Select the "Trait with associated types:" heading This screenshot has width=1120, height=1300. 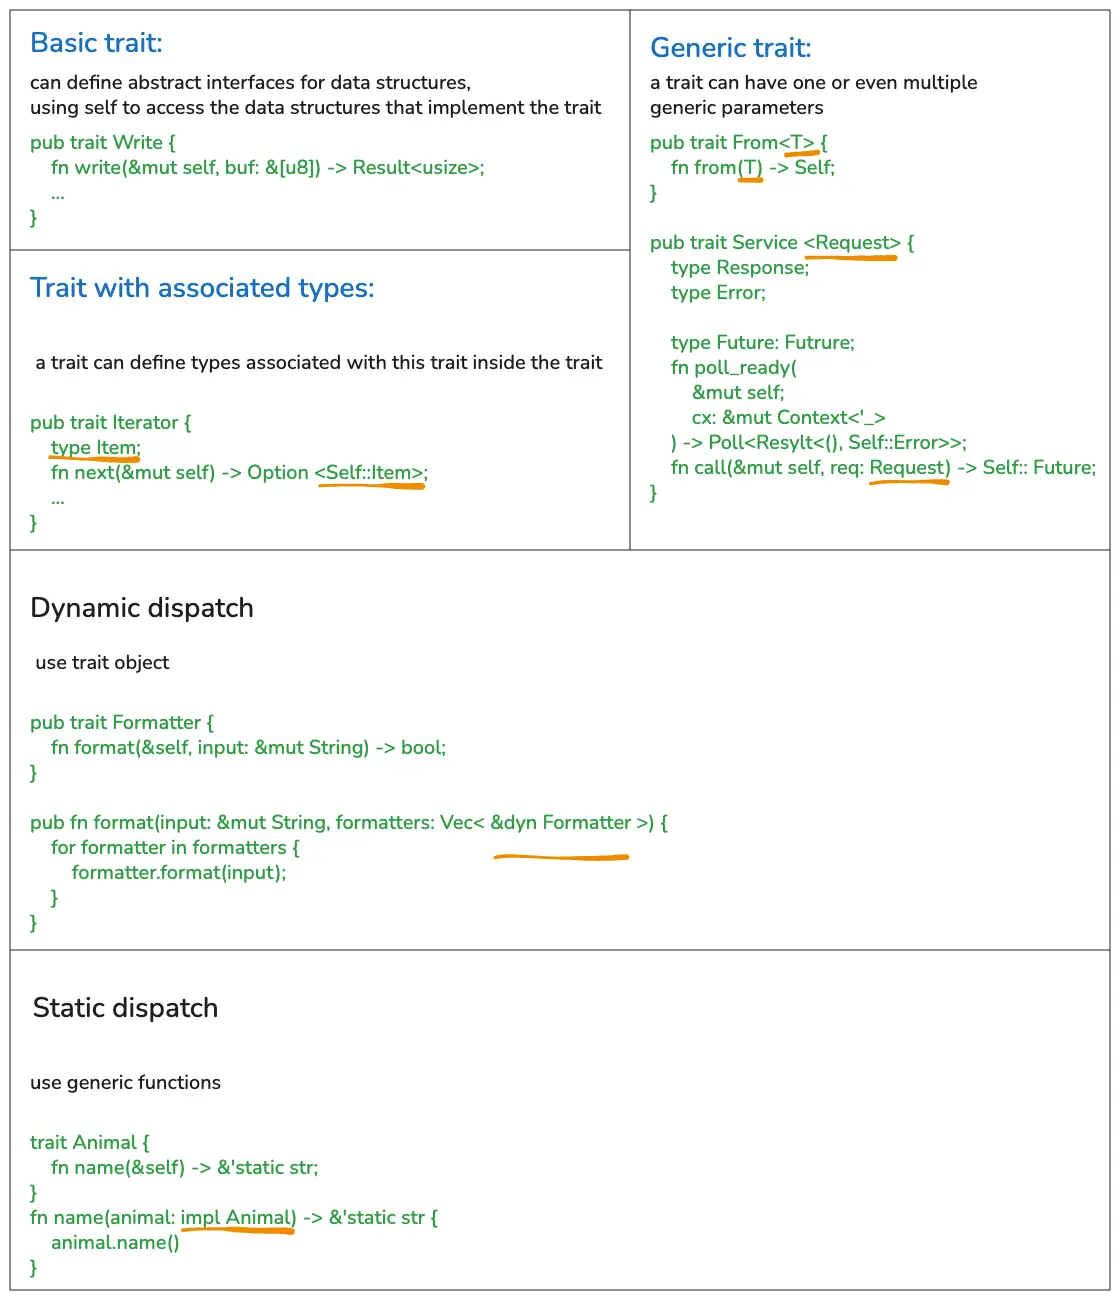click(x=202, y=288)
